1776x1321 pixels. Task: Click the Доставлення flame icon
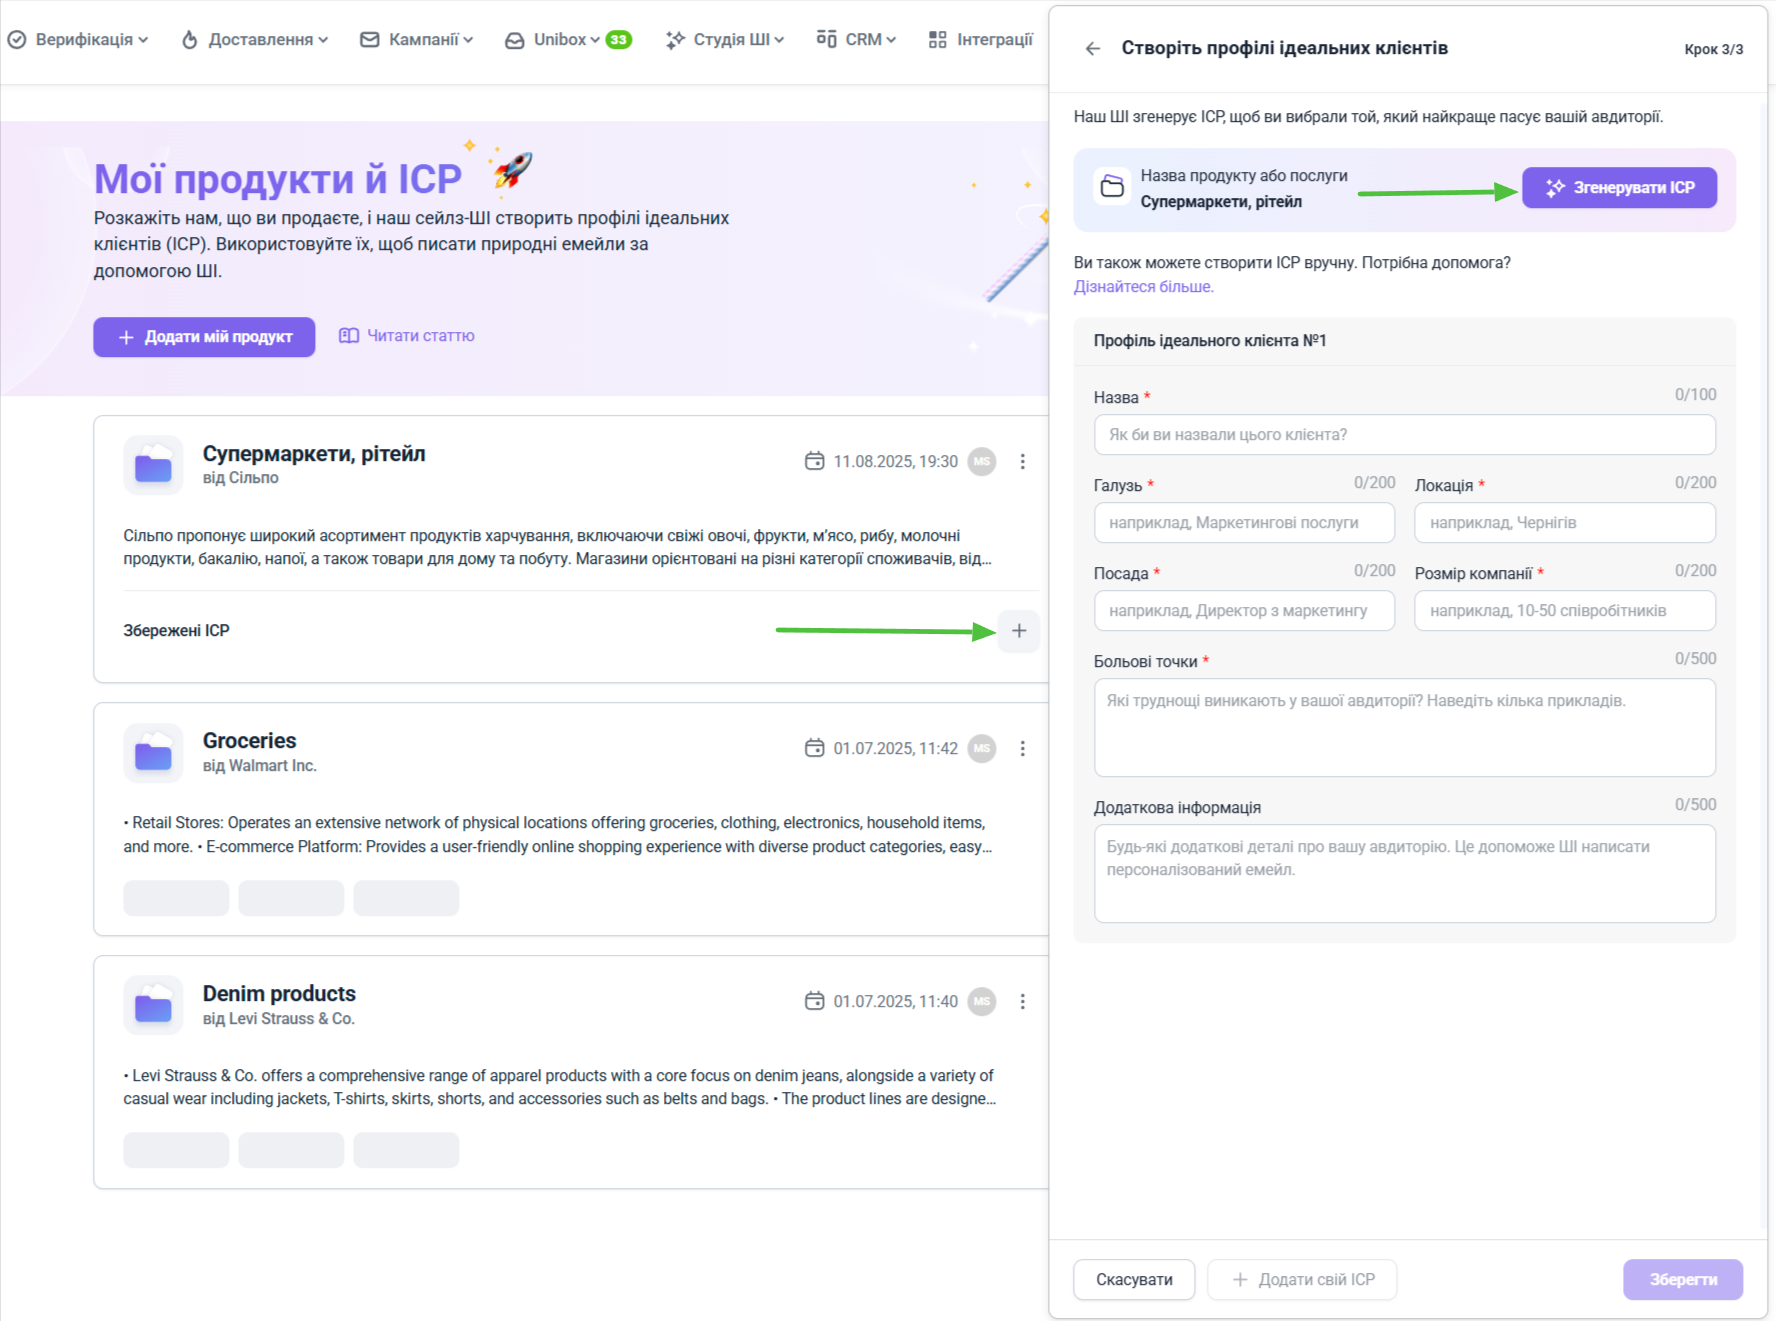tap(190, 40)
